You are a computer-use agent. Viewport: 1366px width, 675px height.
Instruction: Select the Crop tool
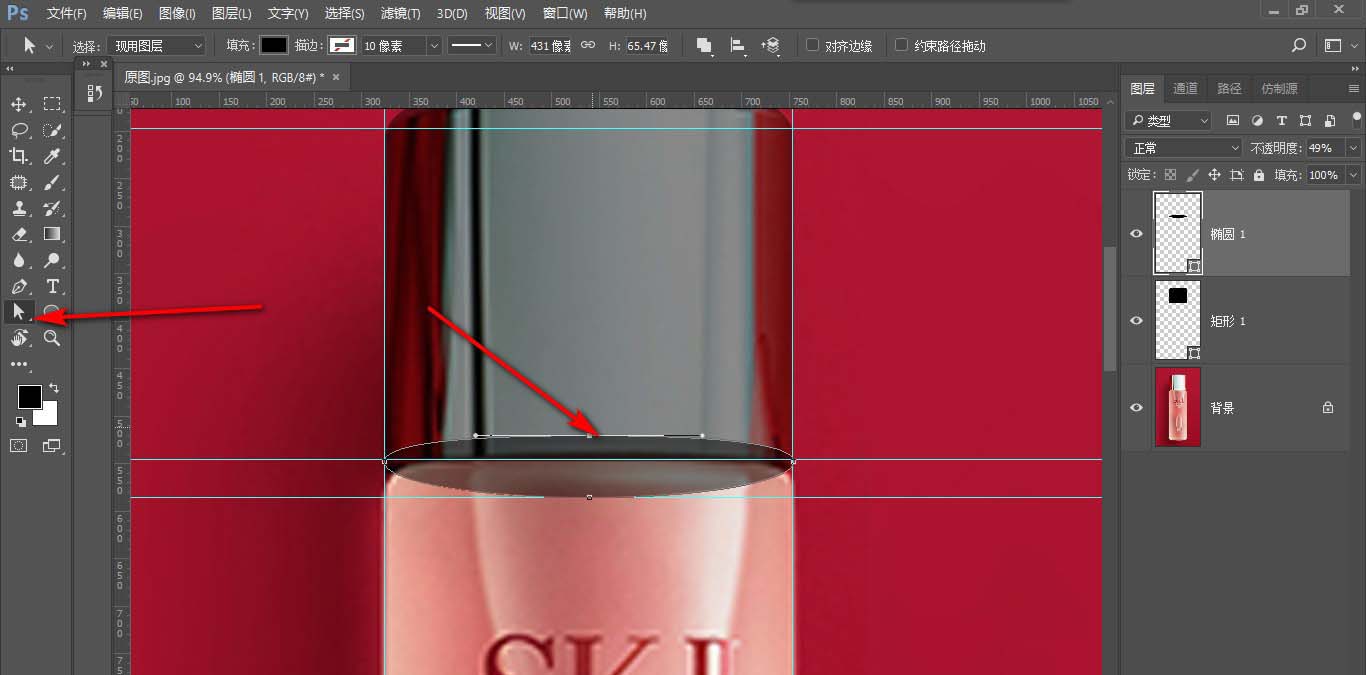coord(18,156)
